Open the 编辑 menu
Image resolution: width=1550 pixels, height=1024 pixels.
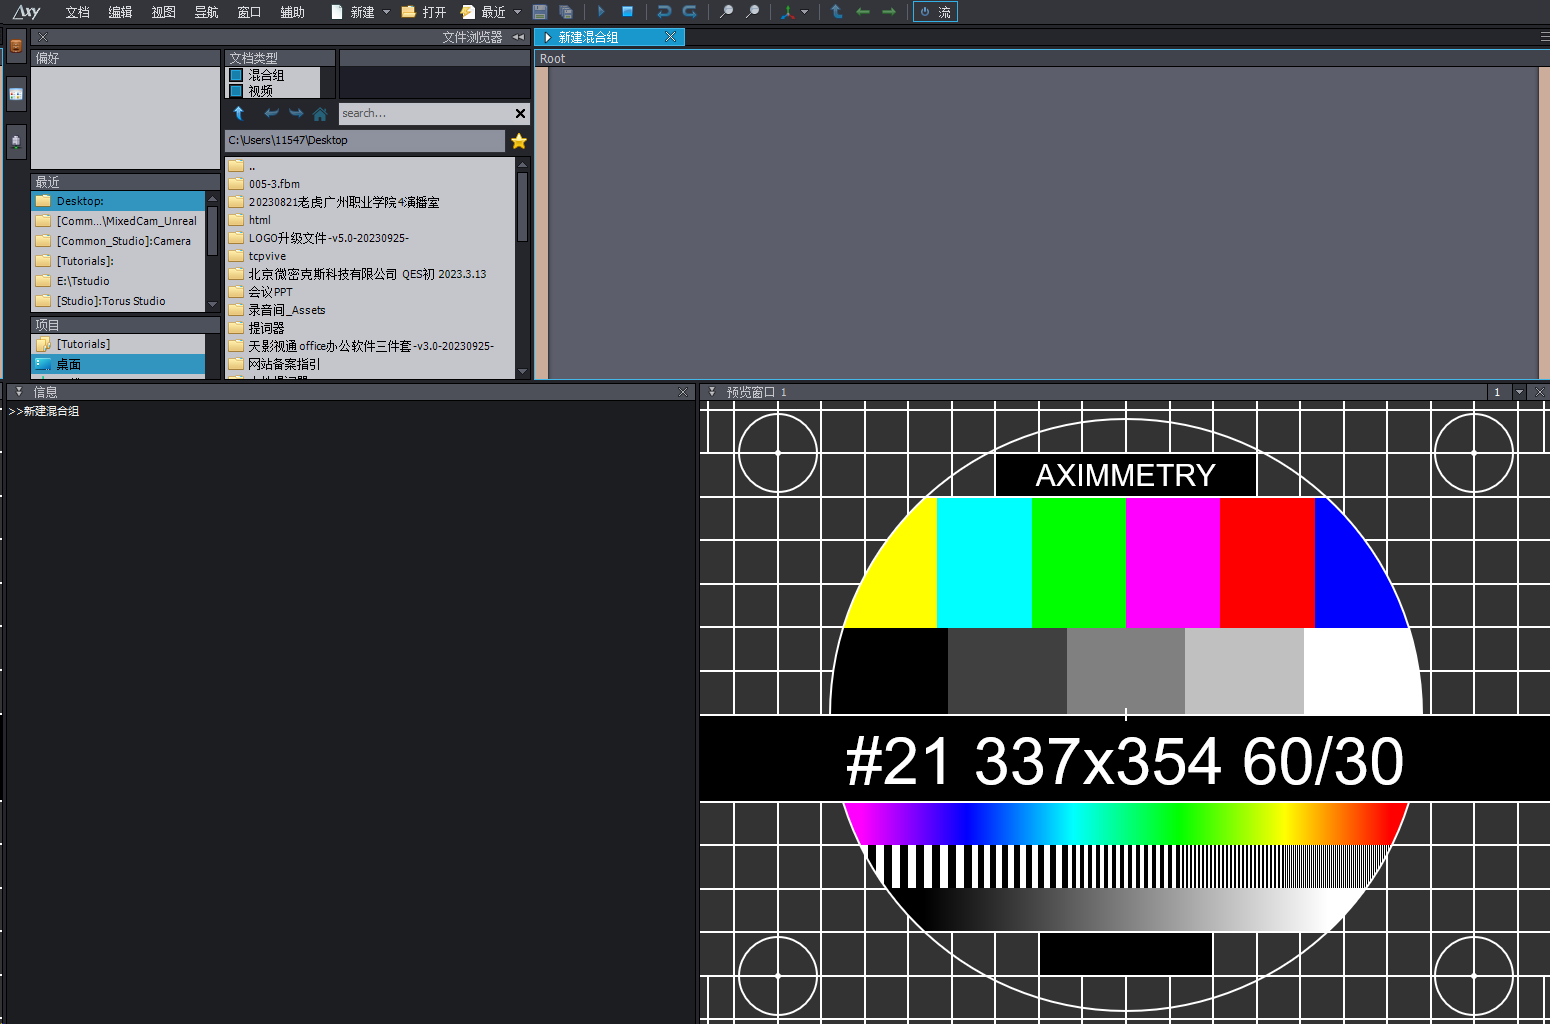120,12
